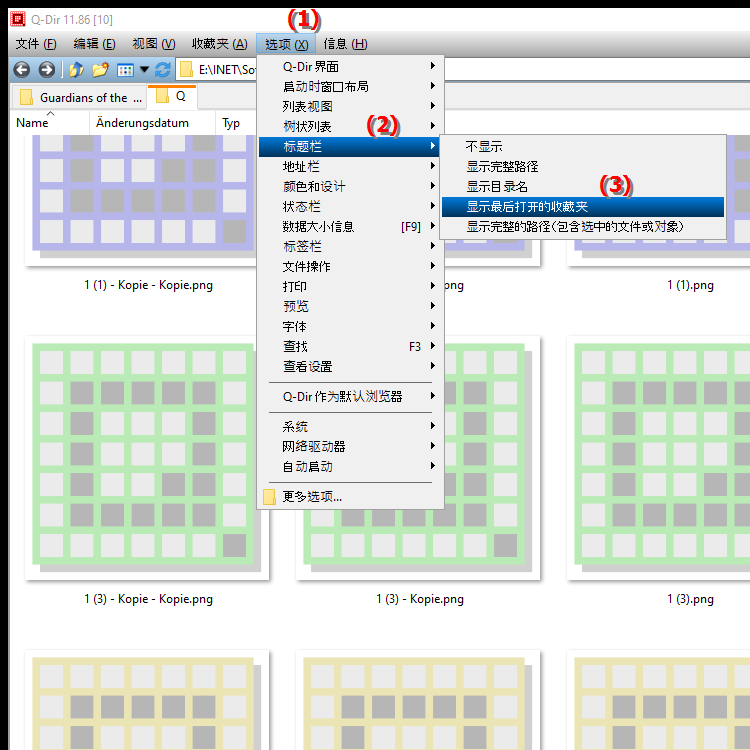The image size is (750, 750).
Task: Click the 选项 (X) menu
Action: click(x=286, y=44)
